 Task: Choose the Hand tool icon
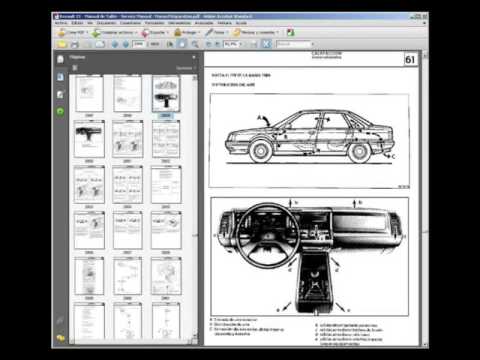point(182,44)
